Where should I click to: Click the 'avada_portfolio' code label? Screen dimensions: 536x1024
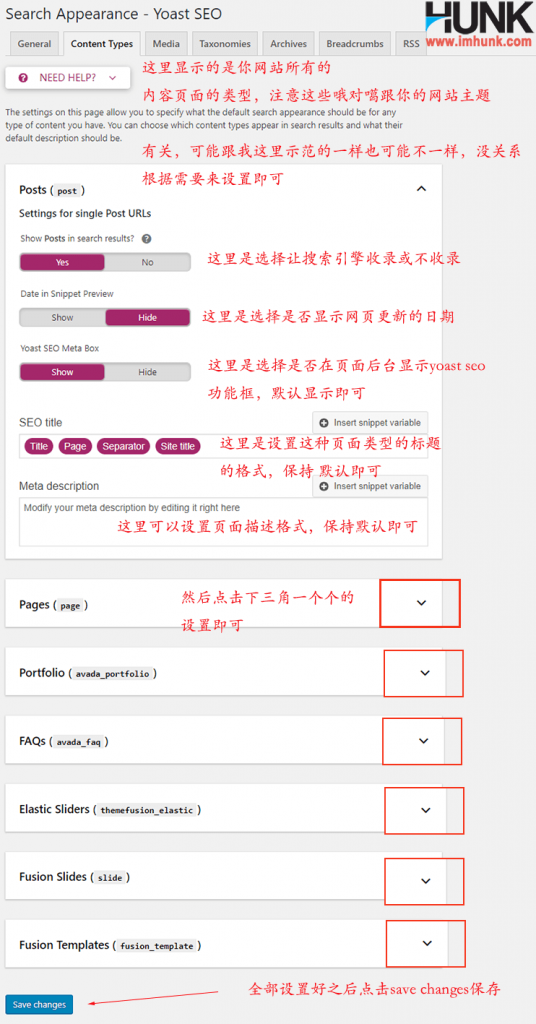112,673
